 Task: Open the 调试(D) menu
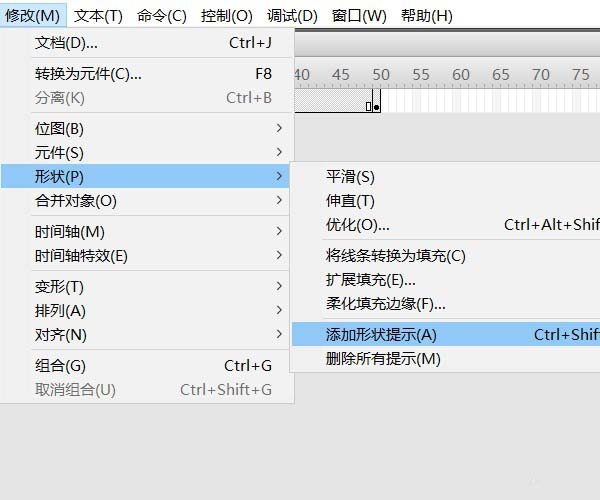click(x=292, y=15)
